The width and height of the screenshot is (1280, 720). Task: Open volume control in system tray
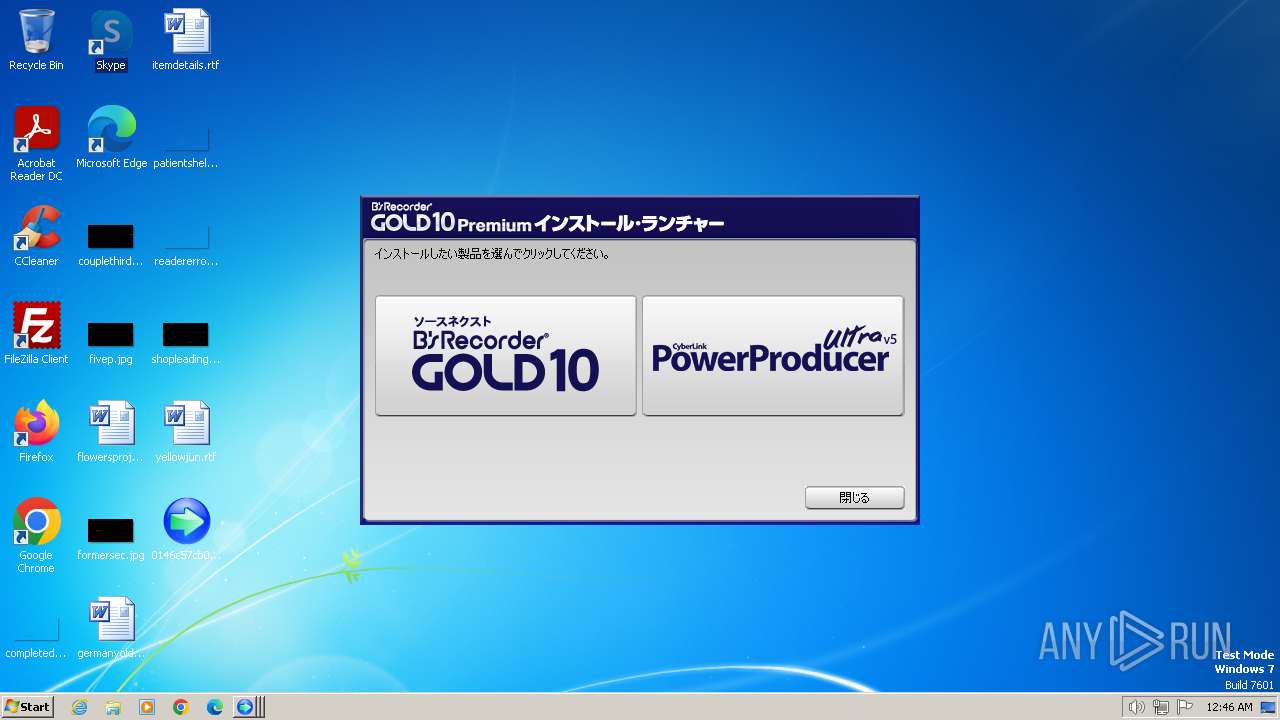1136,707
